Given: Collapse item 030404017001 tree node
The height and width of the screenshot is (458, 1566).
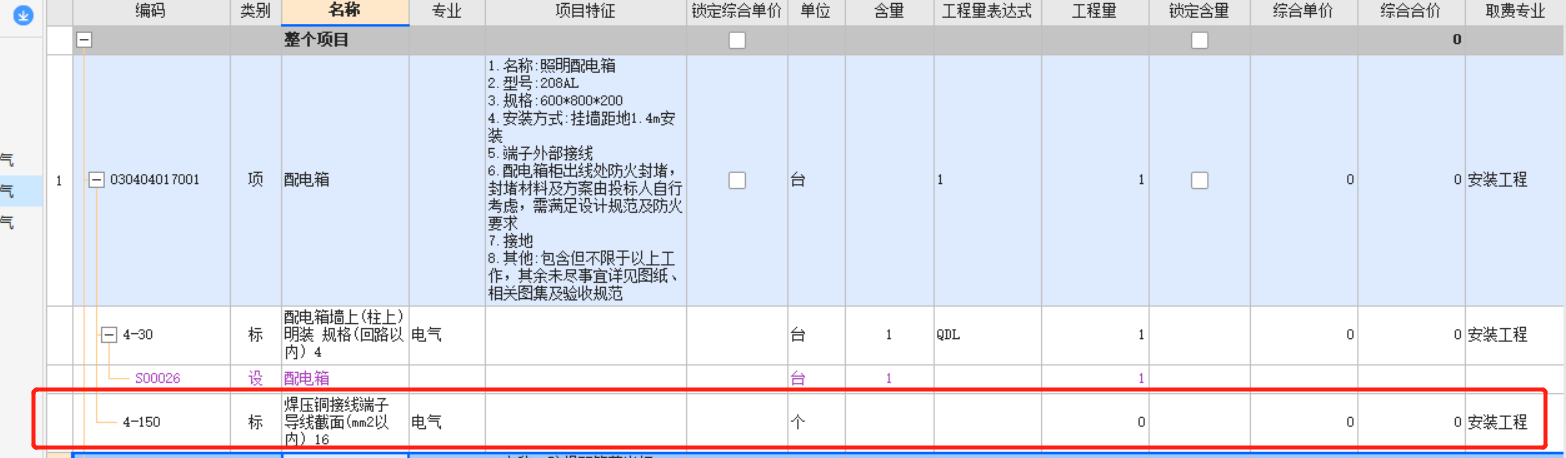Looking at the screenshot, I should tap(97, 180).
